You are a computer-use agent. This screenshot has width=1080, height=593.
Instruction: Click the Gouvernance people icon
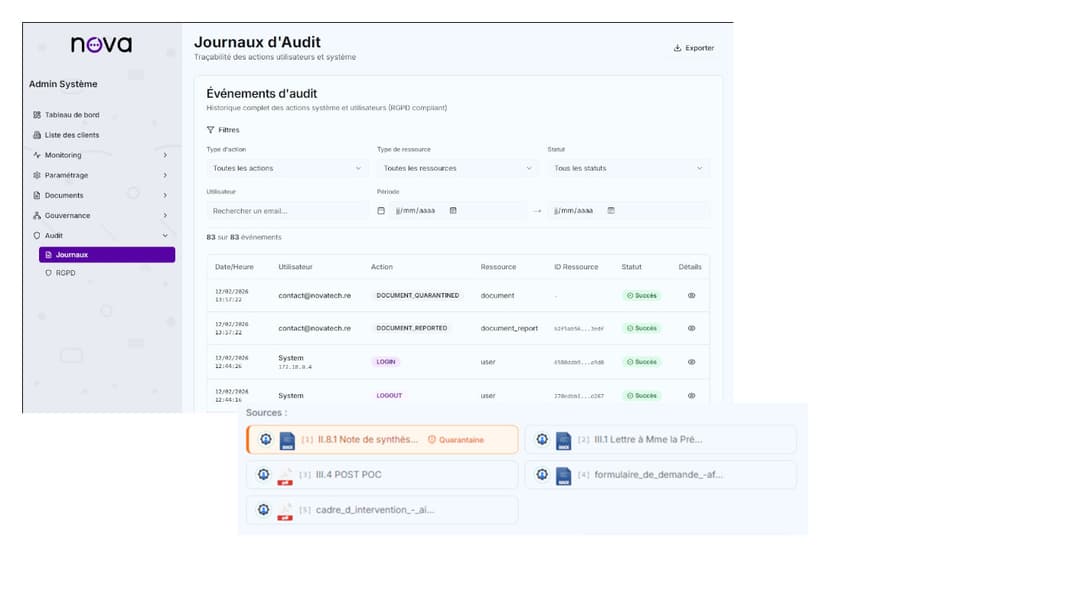tap(36, 215)
